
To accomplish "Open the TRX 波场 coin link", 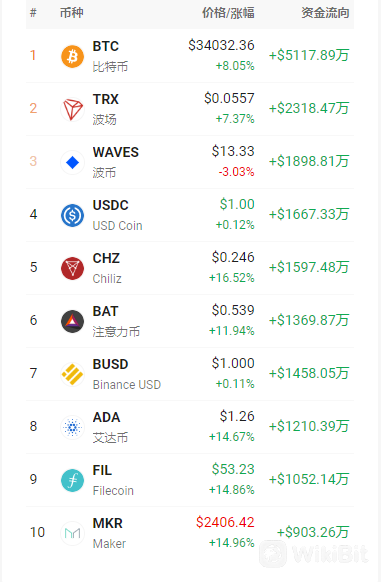I will tap(106, 109).
